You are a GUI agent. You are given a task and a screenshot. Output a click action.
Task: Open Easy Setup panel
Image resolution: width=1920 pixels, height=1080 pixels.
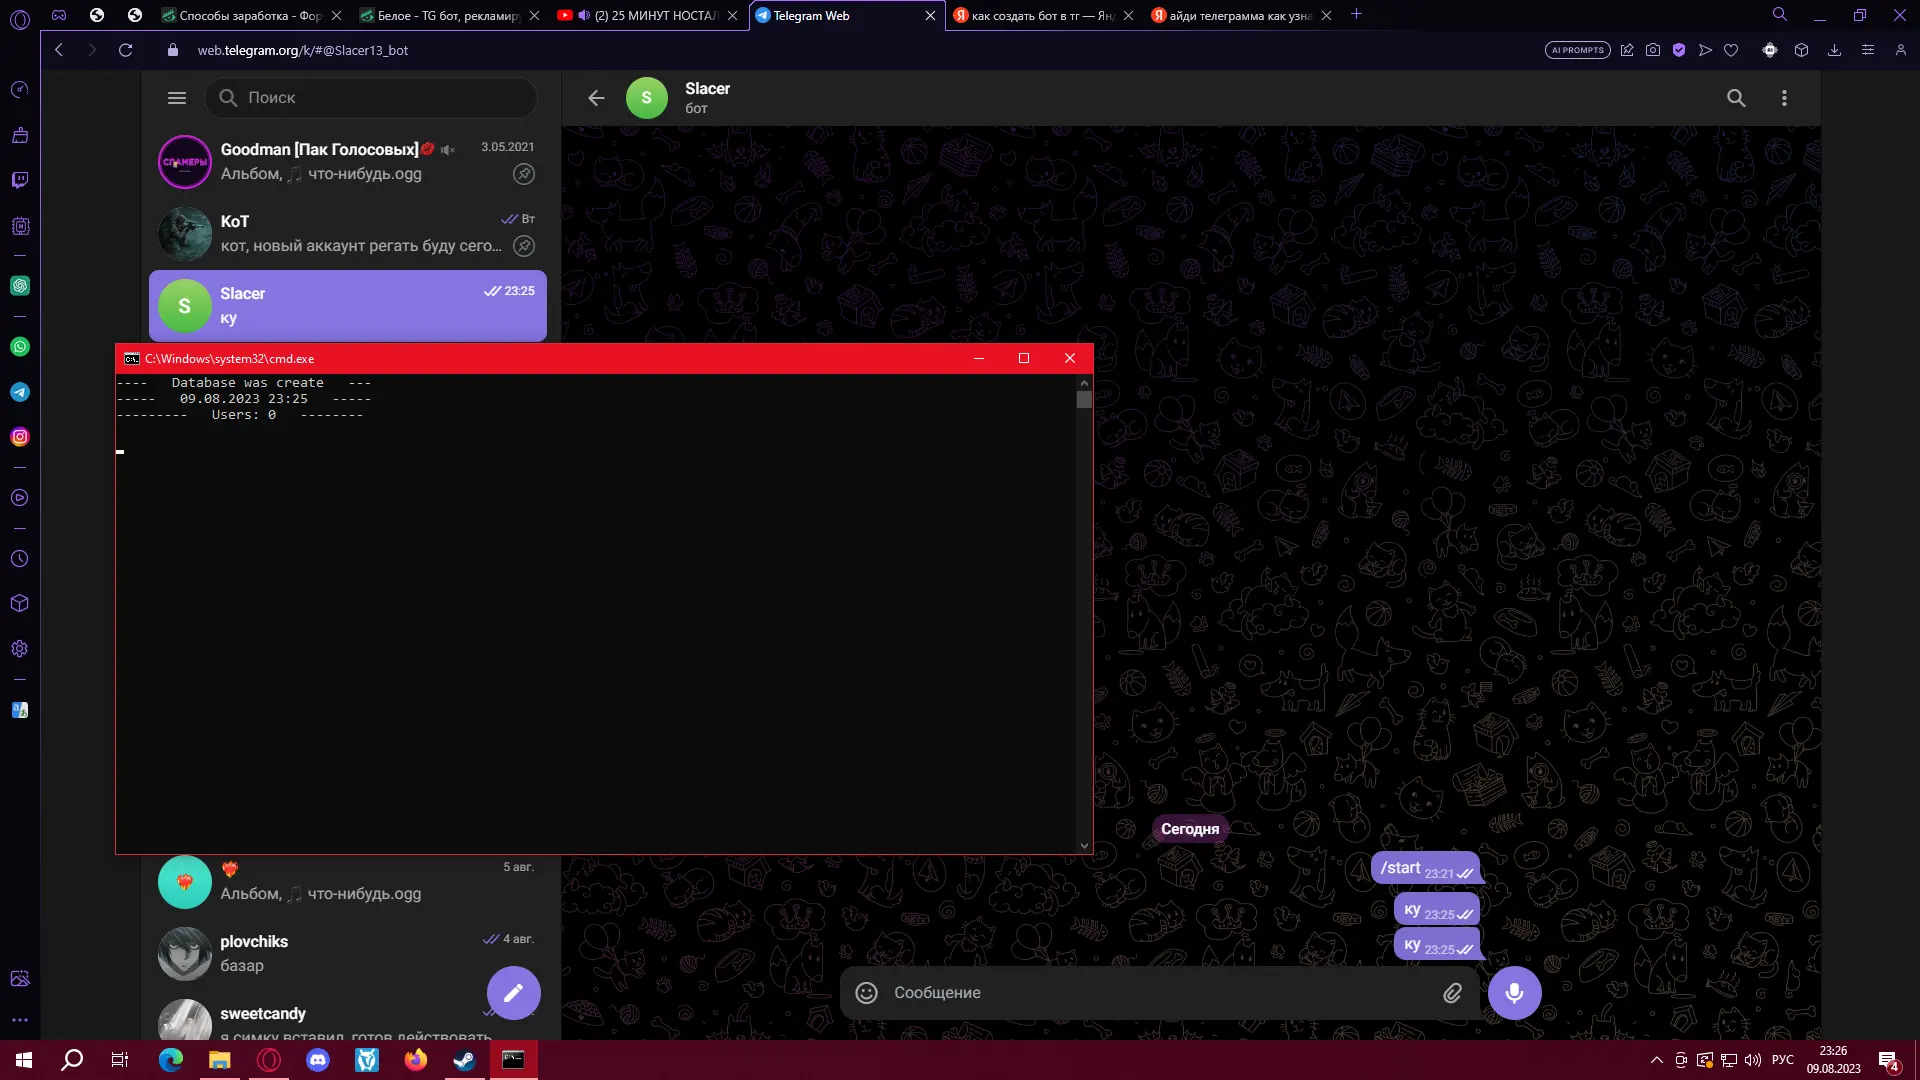[x=1867, y=50]
